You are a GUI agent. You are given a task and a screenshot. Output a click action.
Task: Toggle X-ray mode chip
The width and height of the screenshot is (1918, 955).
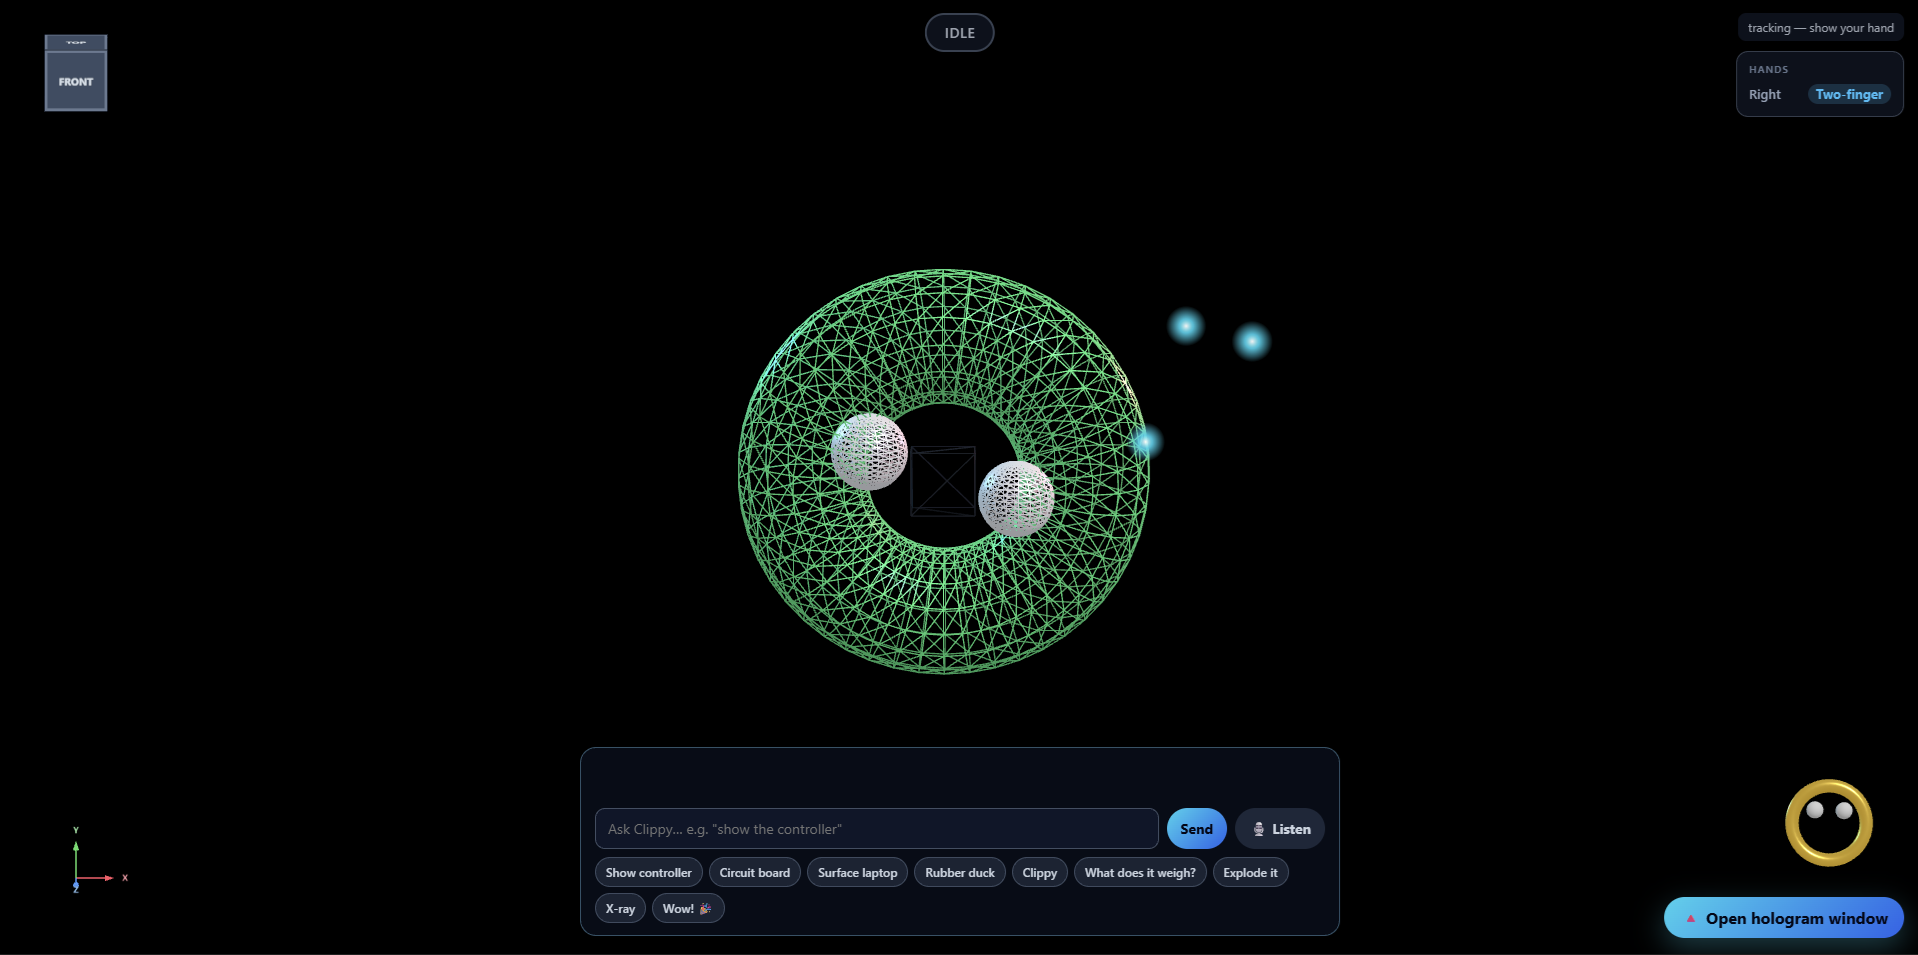pyautogui.click(x=620, y=909)
